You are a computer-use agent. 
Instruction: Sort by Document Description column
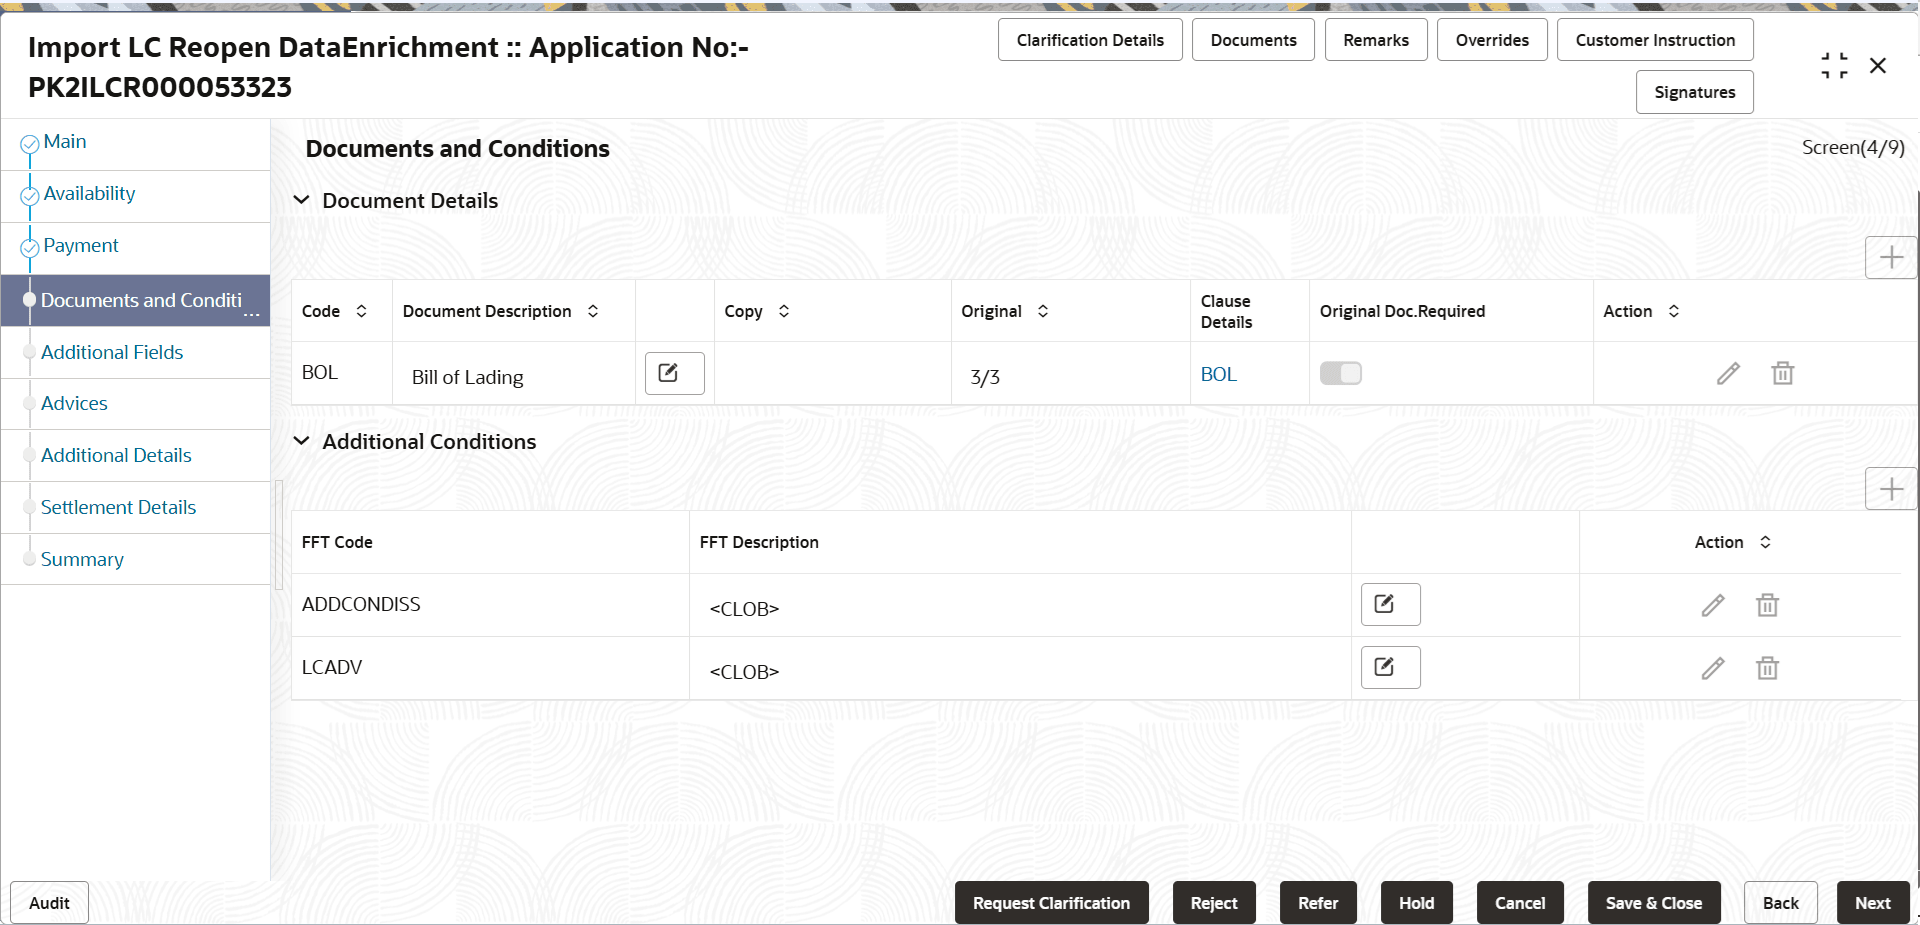(x=593, y=311)
